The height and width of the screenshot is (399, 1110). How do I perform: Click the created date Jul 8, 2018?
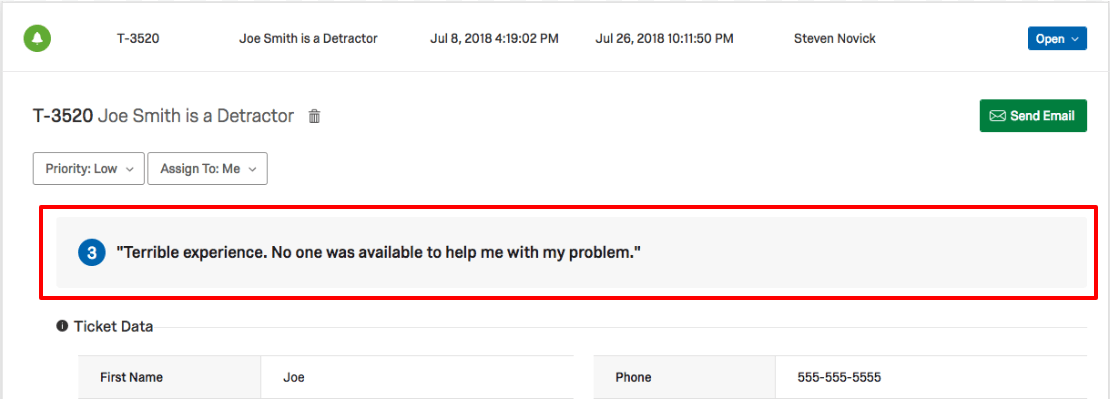[x=494, y=38]
